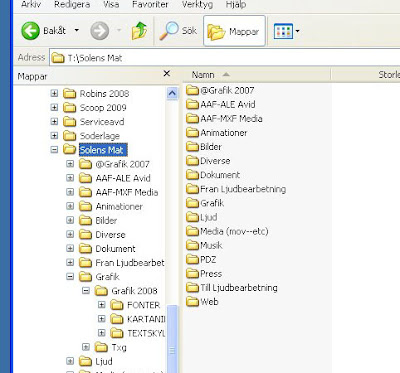Expand the Robins 2008 tree node

pos(54,93)
